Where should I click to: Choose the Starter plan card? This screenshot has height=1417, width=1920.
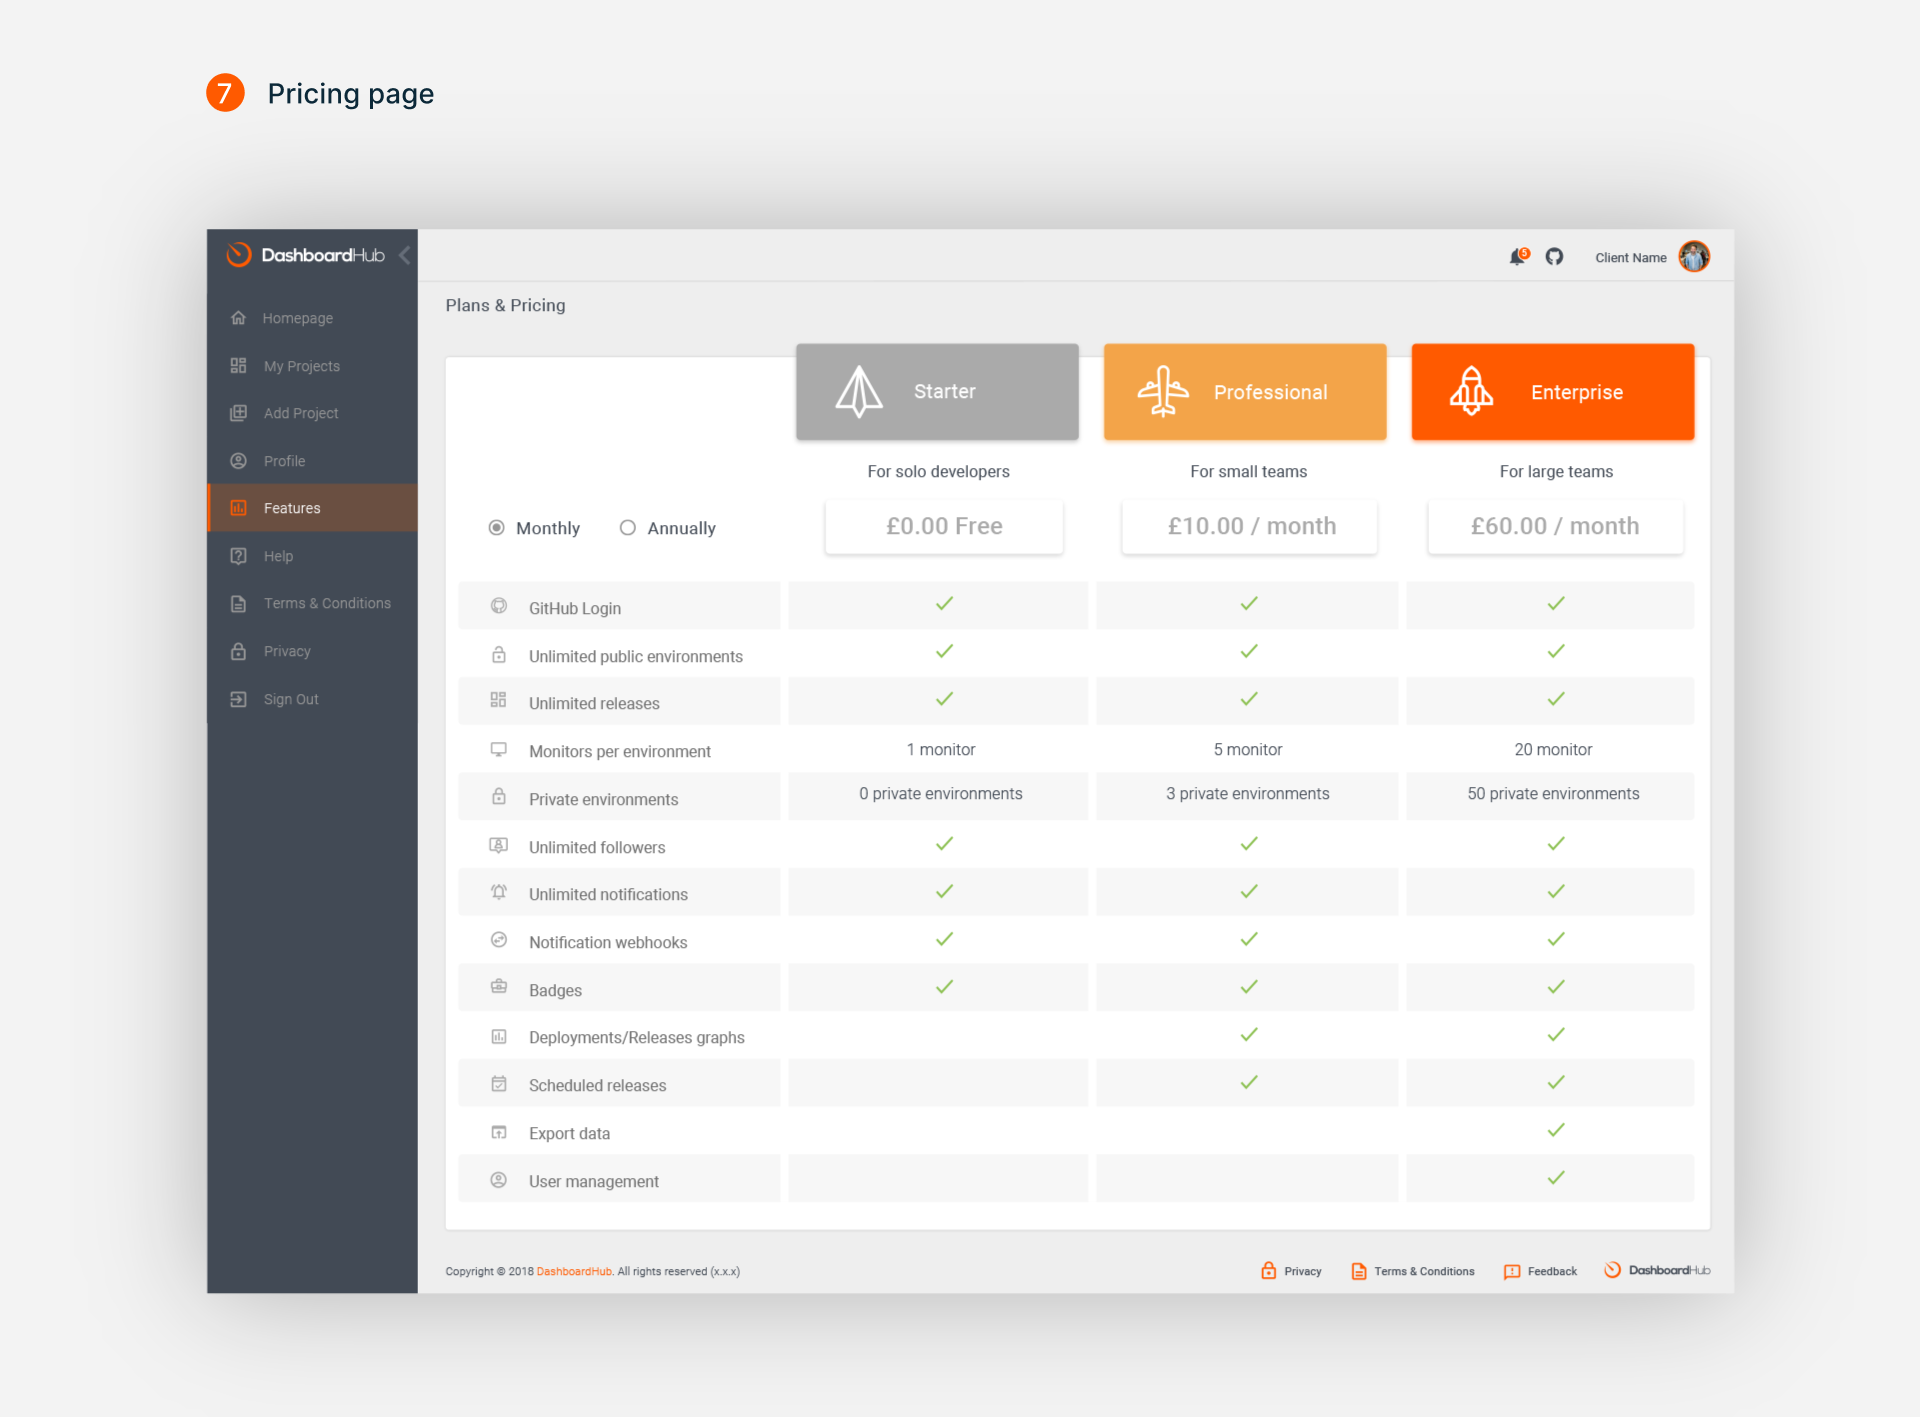click(937, 392)
